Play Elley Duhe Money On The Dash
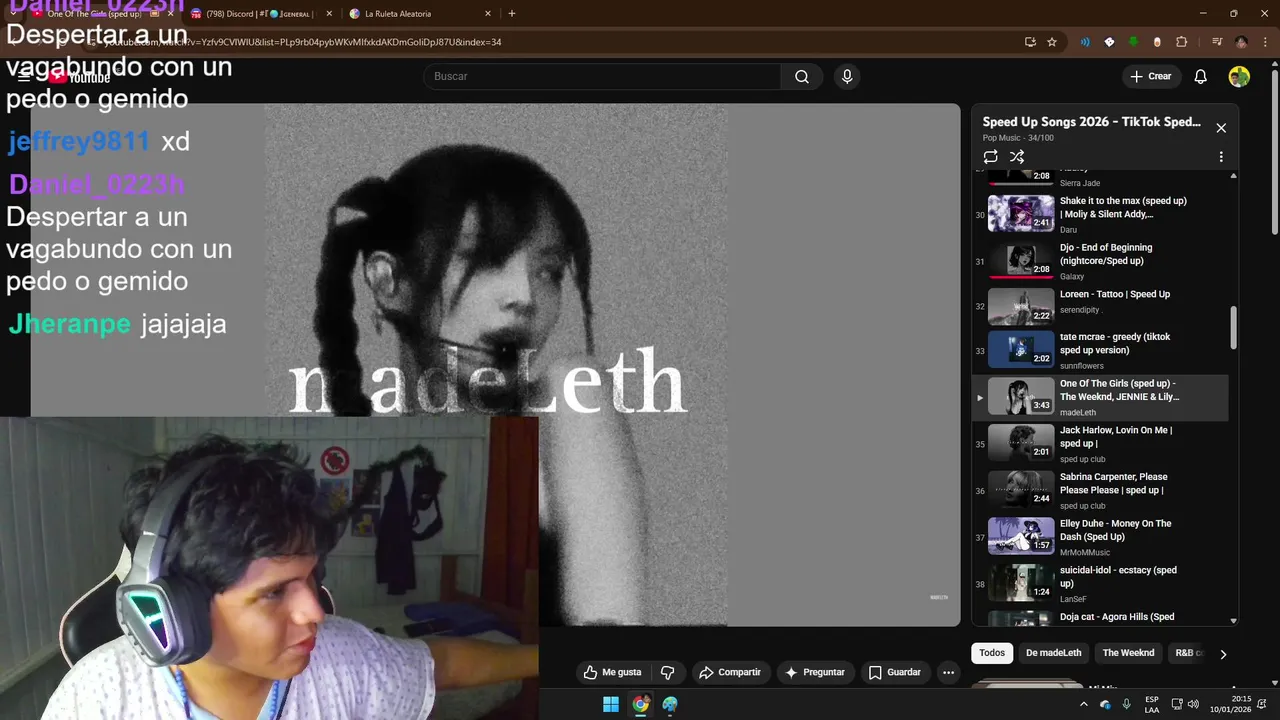 tap(1100, 537)
